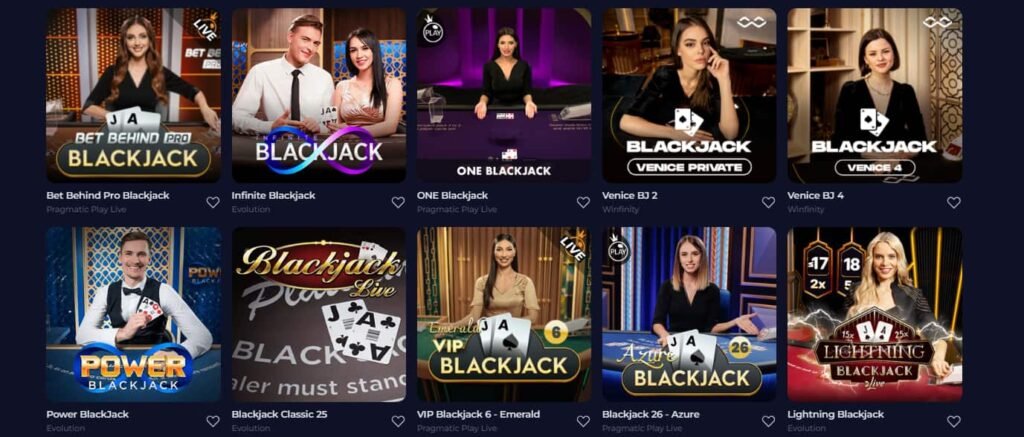1024x437 pixels.
Task: Open Venice Private blackjack thumbnail
Action: [689, 95]
